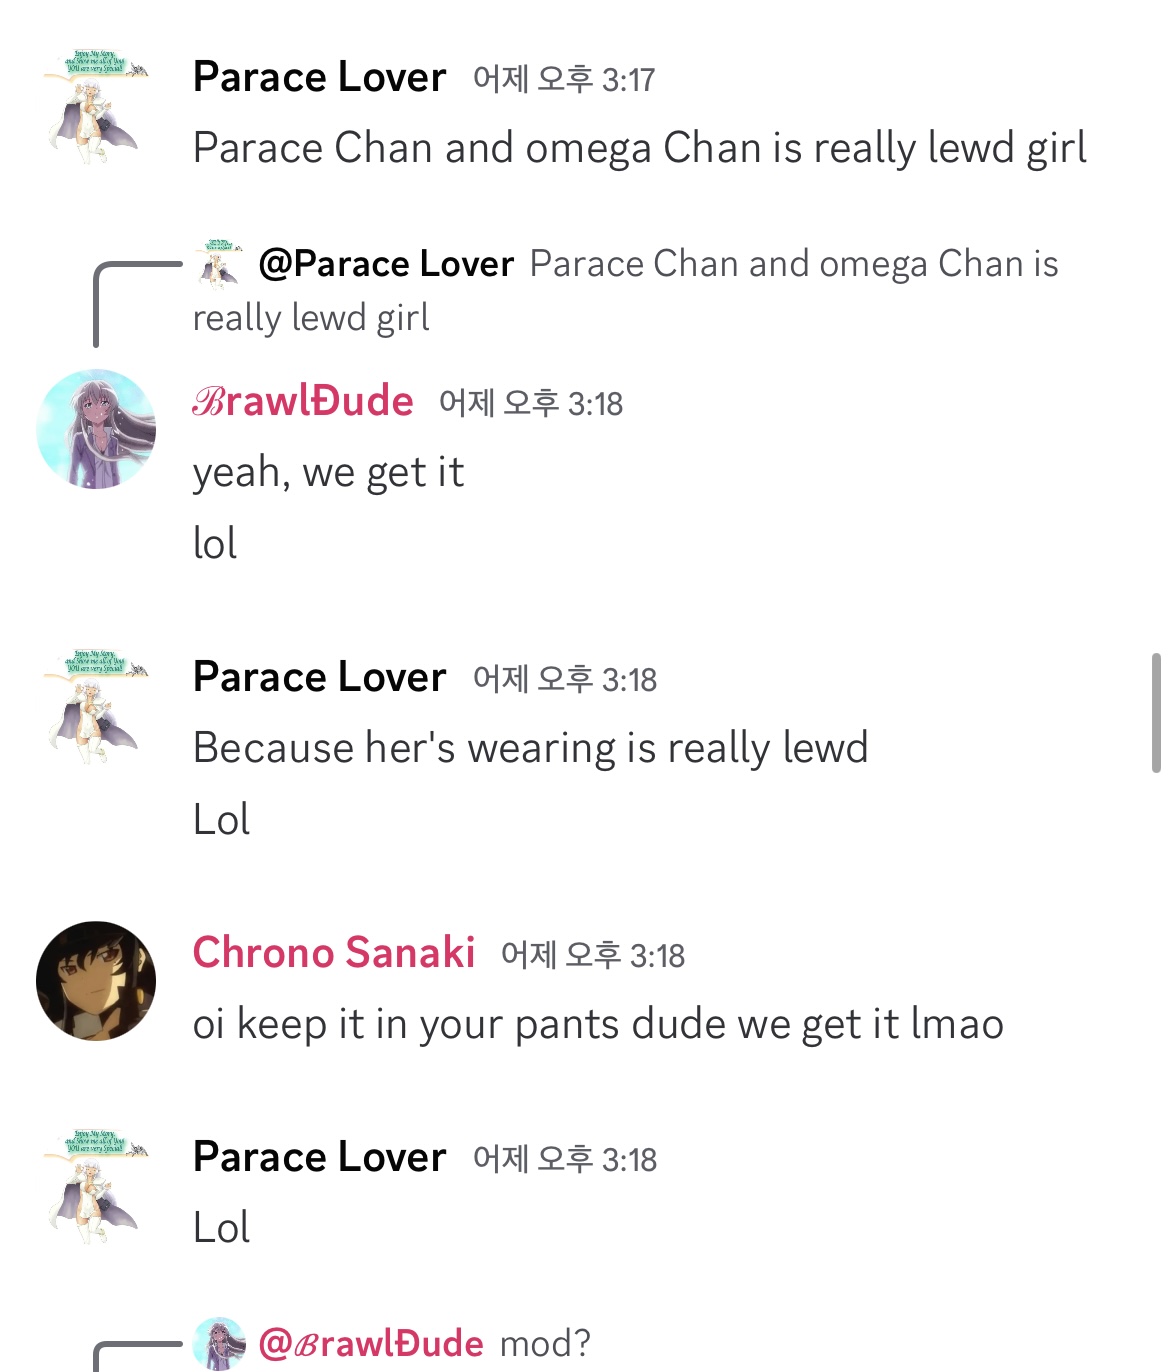Select message 'oi keep it in your pants dude'

(x=599, y=1024)
